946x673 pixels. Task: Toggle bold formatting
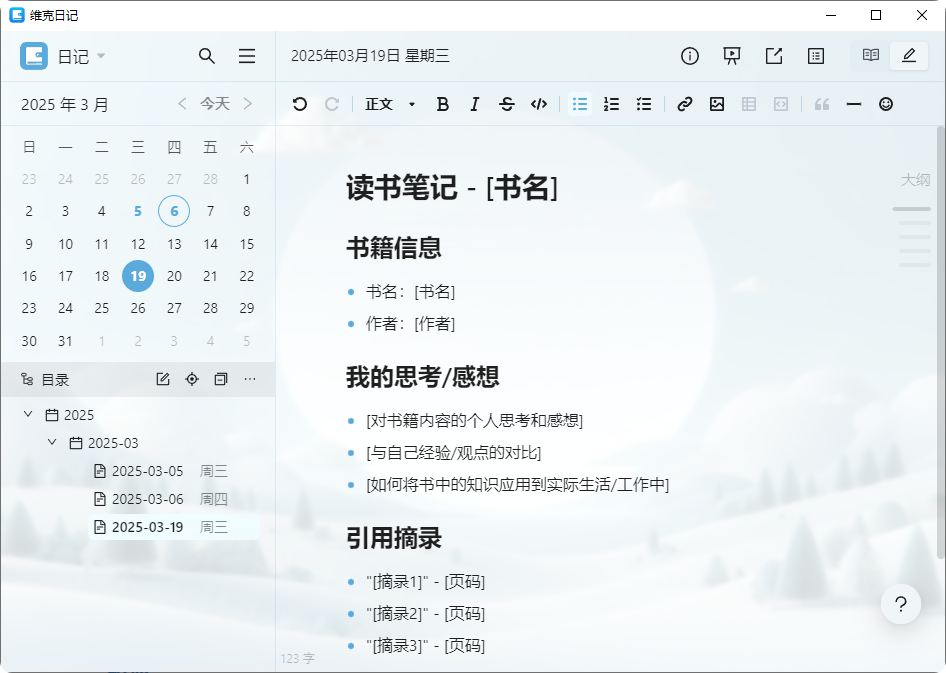442,103
